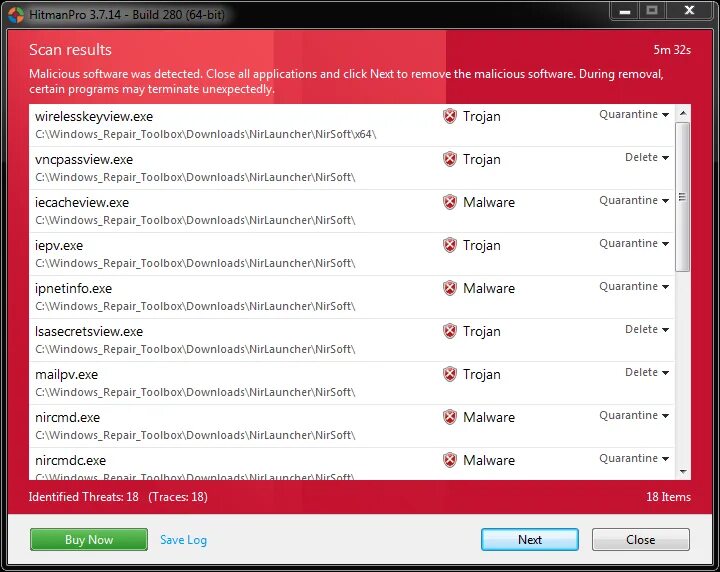Click the Identified Threats: 18 status text
This screenshot has height=572, width=720.
click(x=84, y=497)
